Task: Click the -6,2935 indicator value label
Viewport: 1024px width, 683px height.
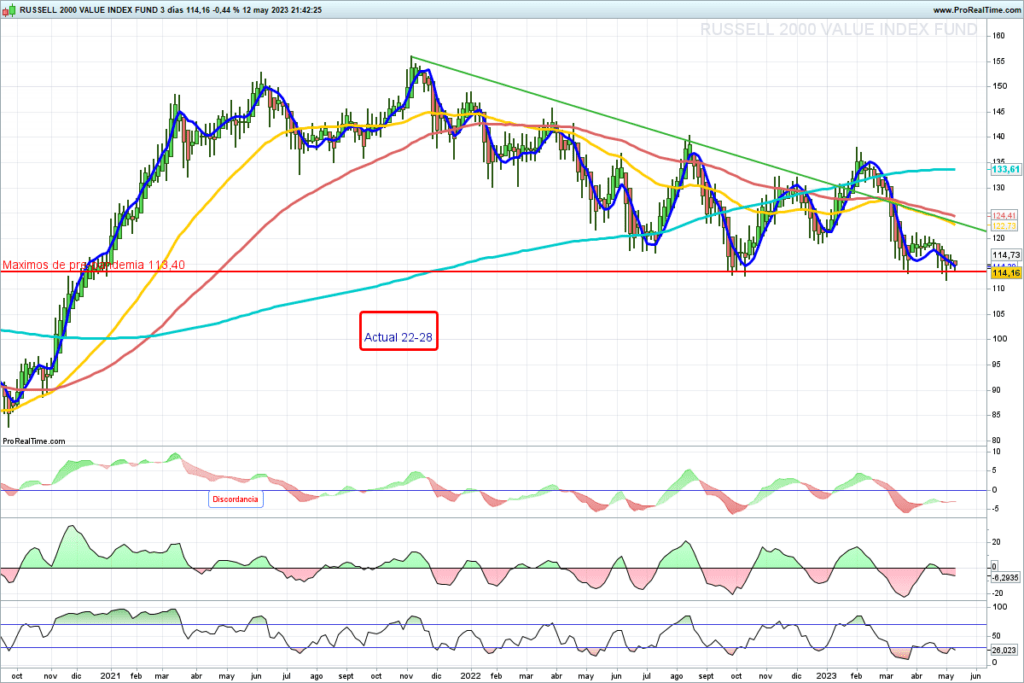Action: tap(1004, 578)
